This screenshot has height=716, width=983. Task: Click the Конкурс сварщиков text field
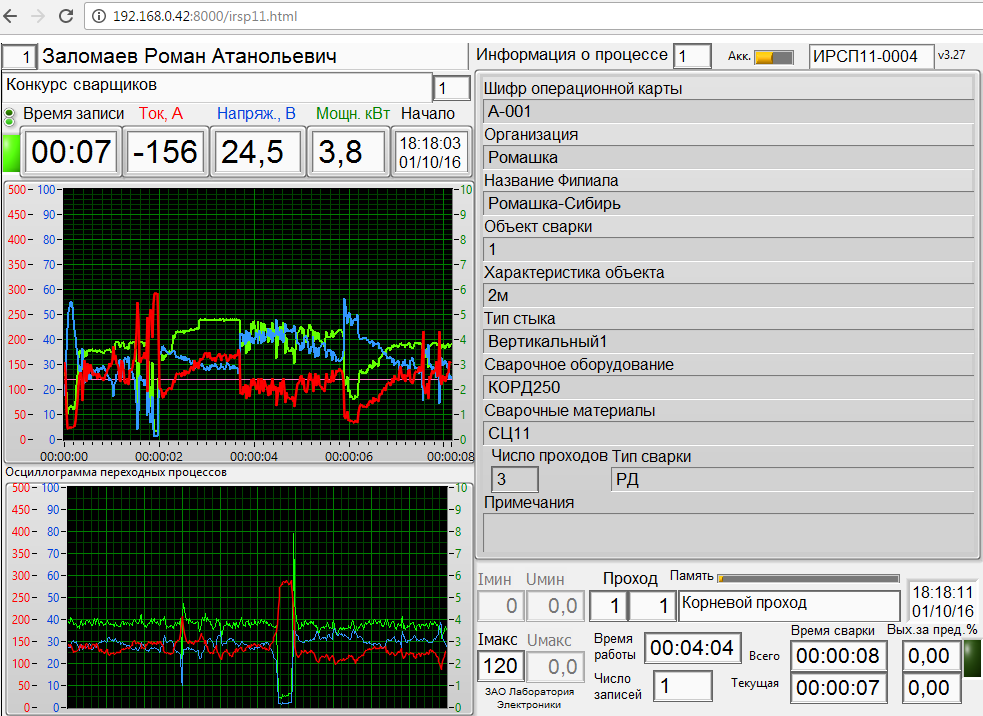point(215,86)
